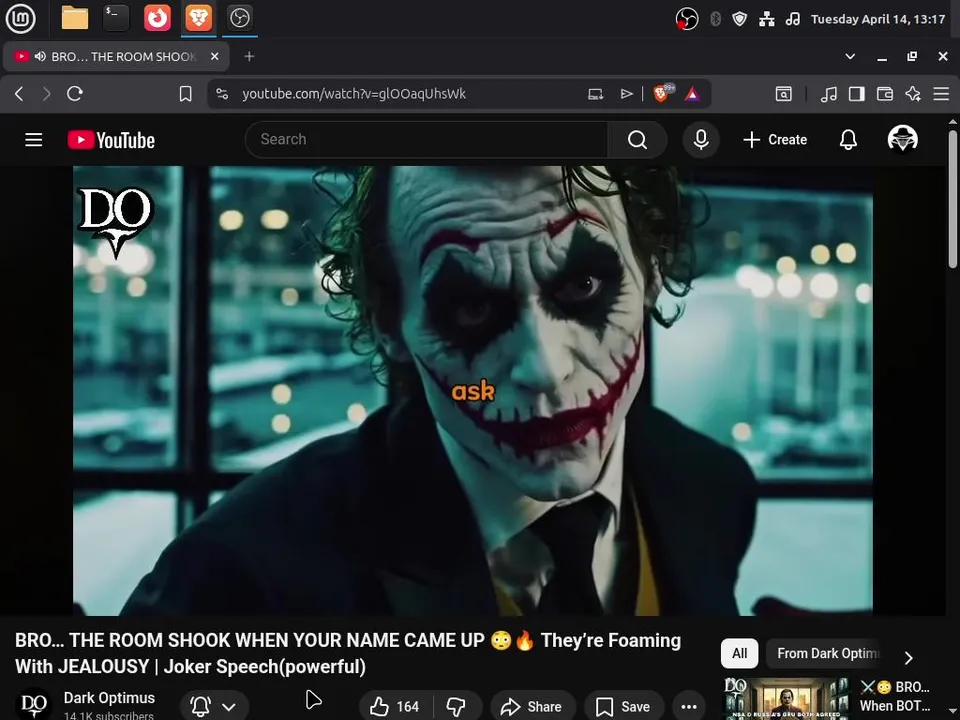Go back to the previous page
This screenshot has height=720, width=960.
coord(19,94)
